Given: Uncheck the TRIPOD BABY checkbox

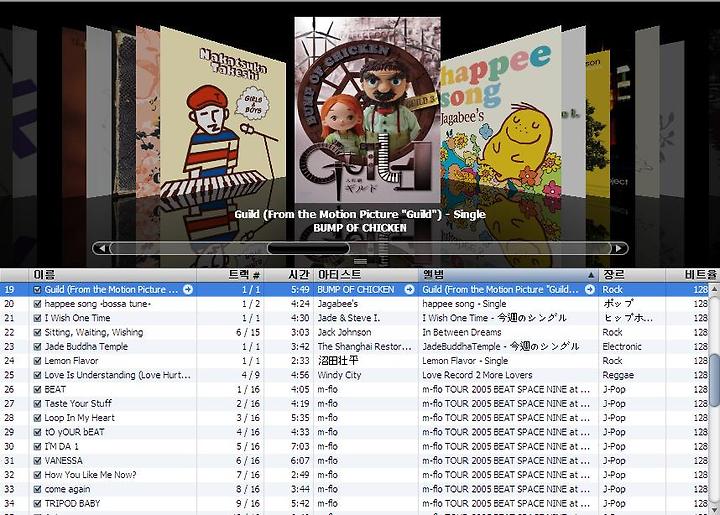Looking at the screenshot, I should pyautogui.click(x=38, y=504).
